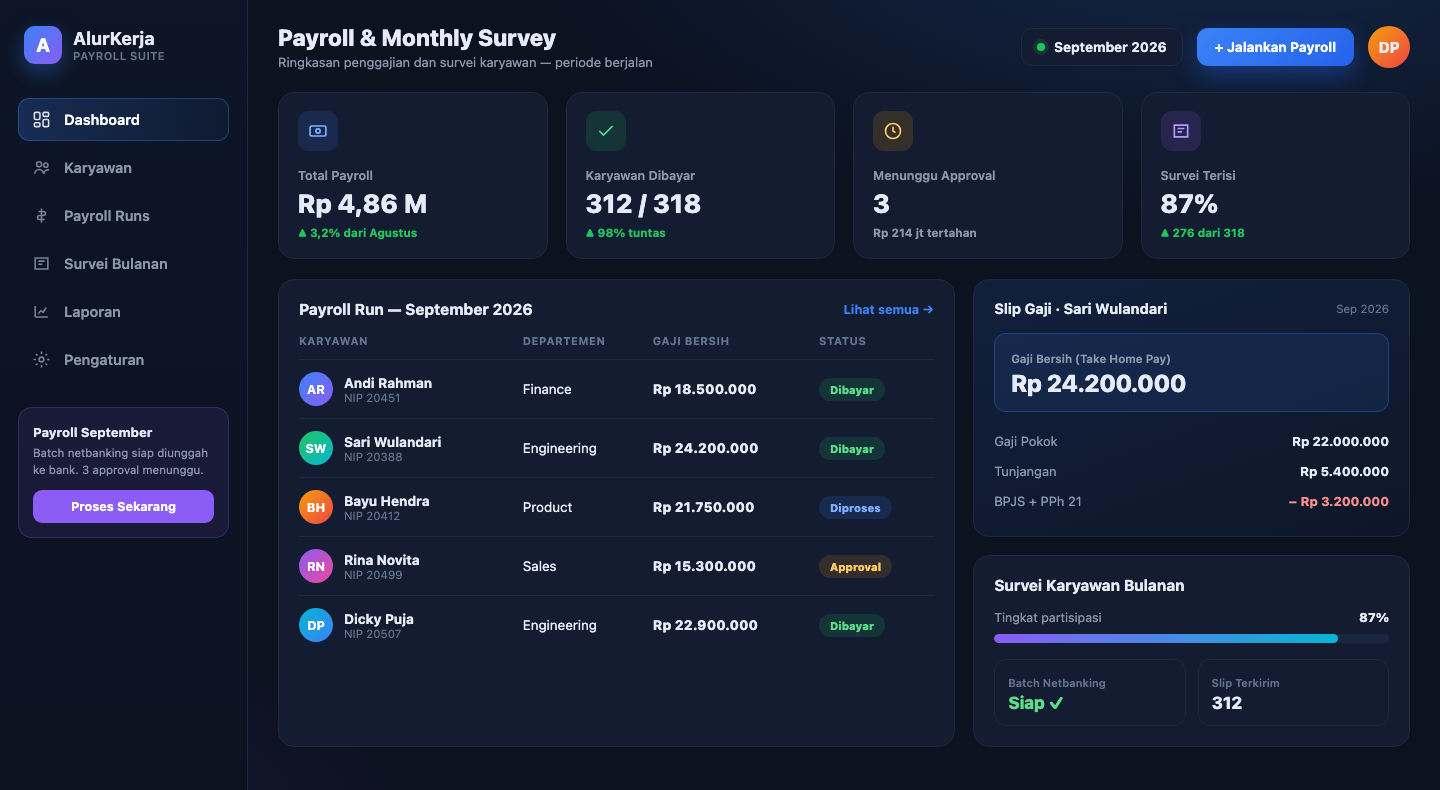Click Dicky Puja's DP row avatar
The image size is (1440, 790).
click(x=316, y=626)
